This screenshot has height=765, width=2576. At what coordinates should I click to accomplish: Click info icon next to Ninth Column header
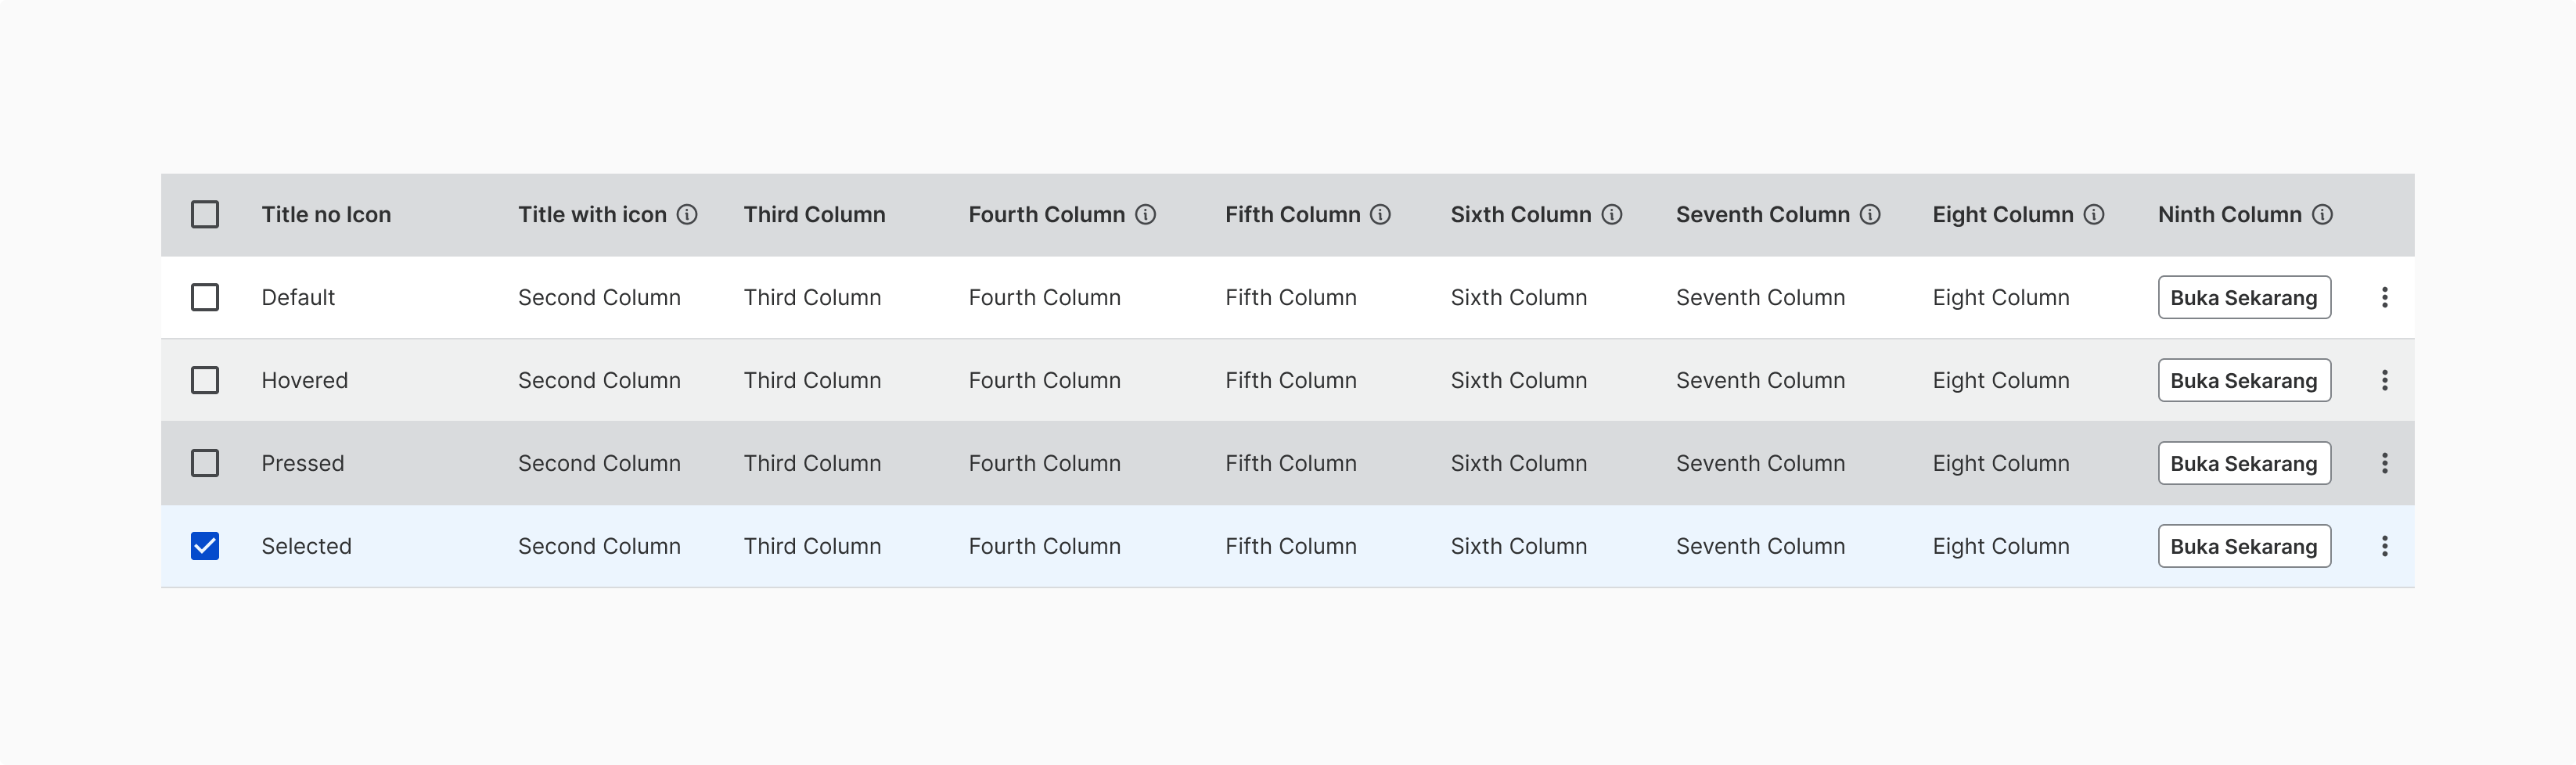(x=2323, y=215)
